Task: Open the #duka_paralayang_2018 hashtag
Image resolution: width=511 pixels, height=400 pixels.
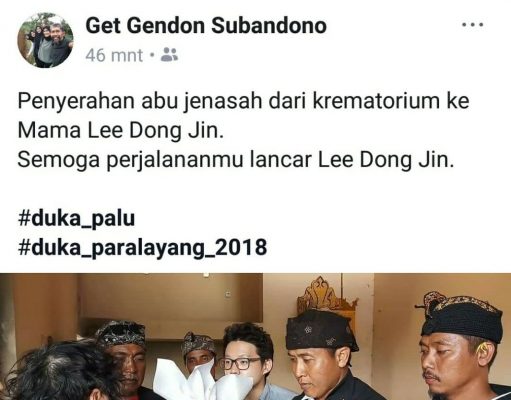Action: coord(142,248)
